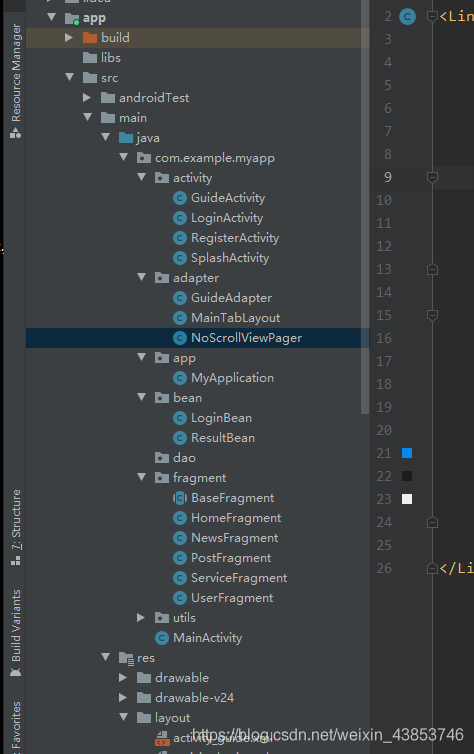Select the LoginBean file name
This screenshot has height=754, width=474.
point(222,418)
